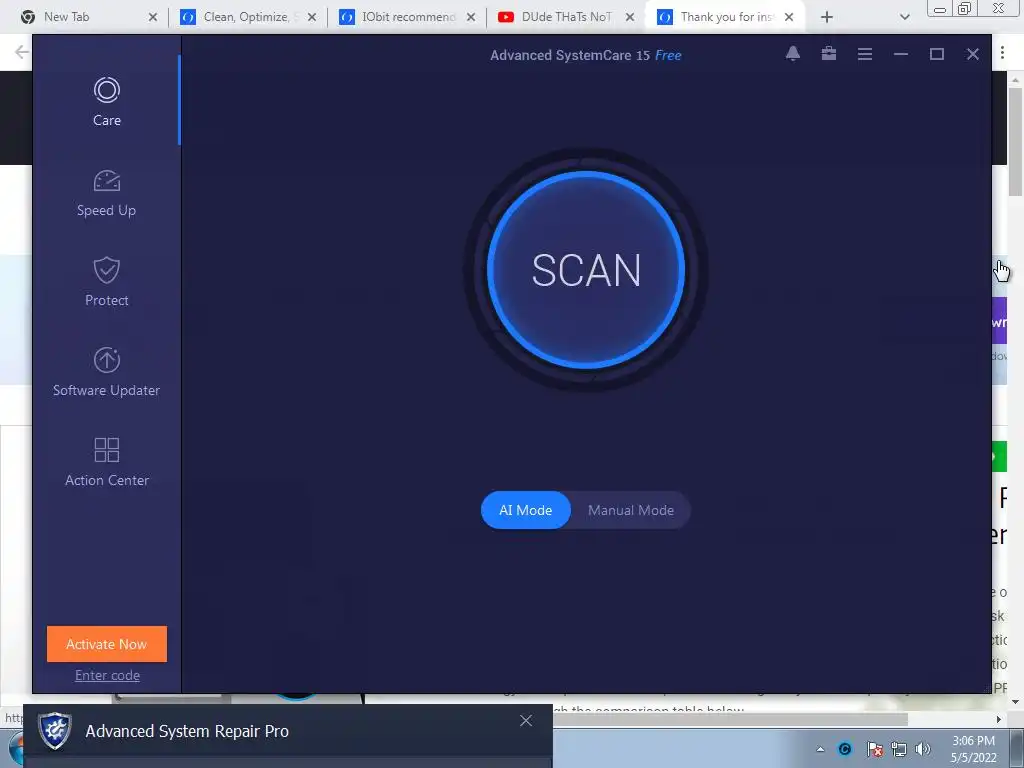Open the Care section in sidebar

click(x=106, y=101)
